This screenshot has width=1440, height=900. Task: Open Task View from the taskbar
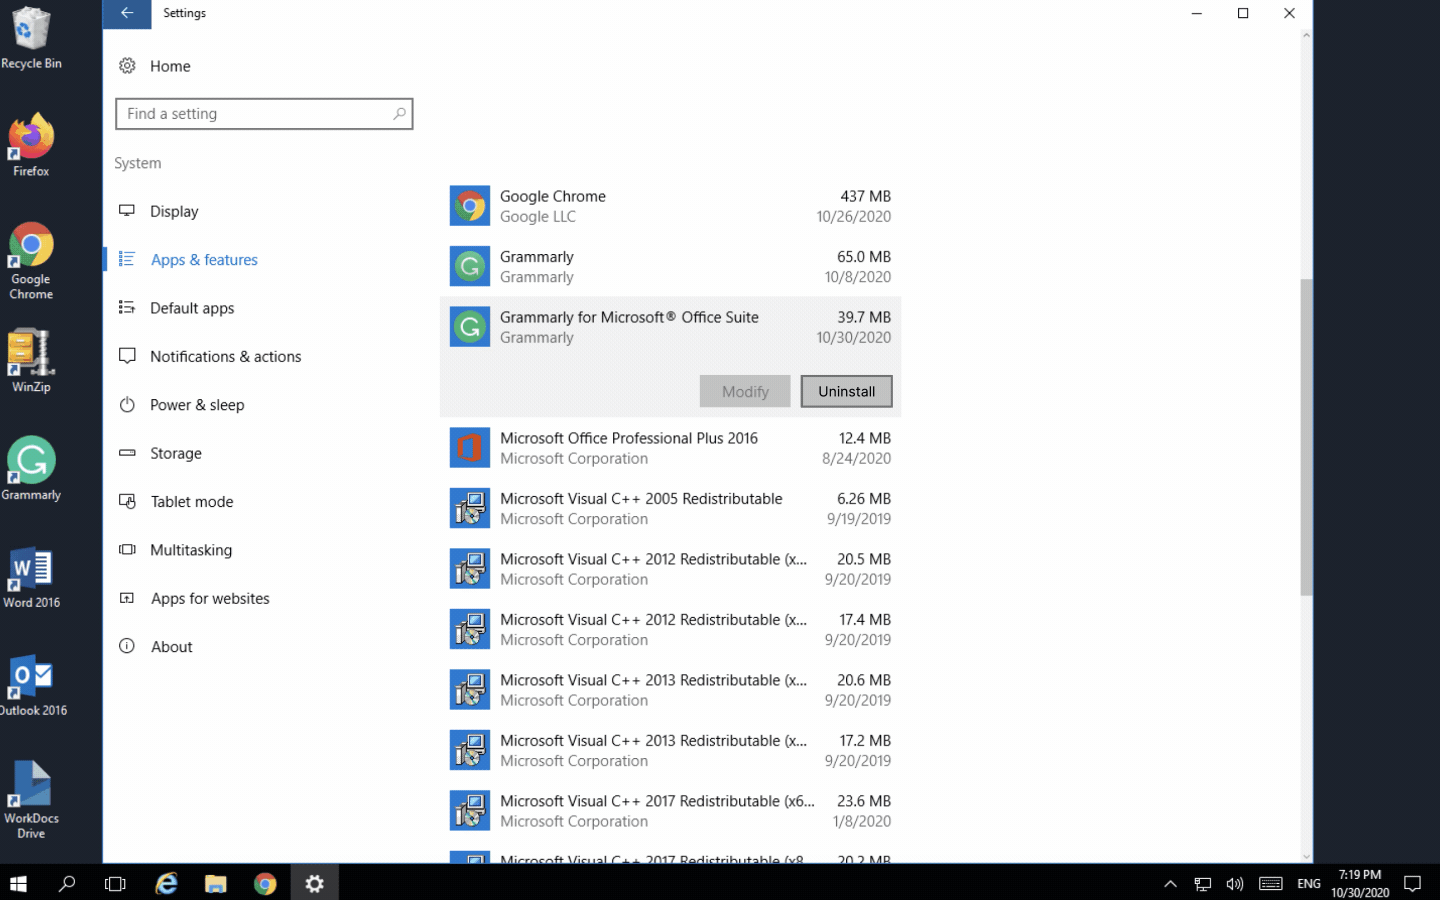pos(116,883)
